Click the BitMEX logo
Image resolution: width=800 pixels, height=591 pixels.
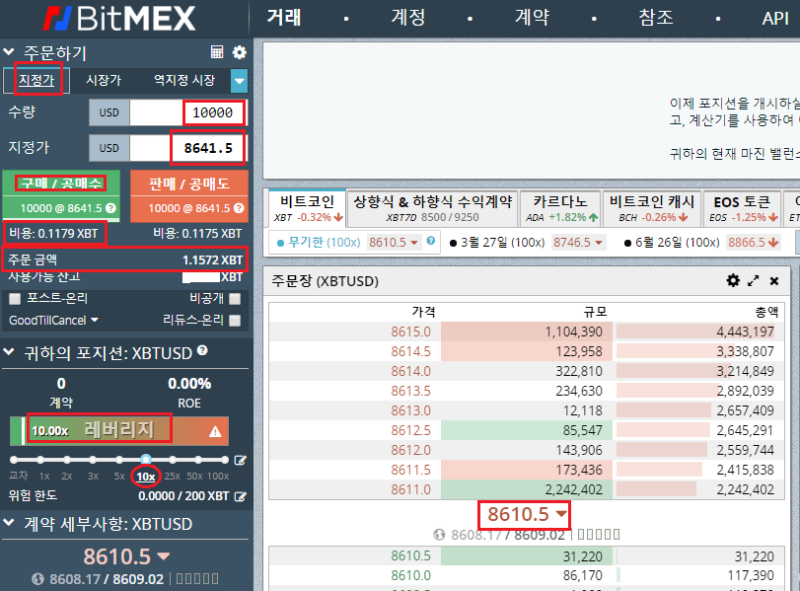119,19
